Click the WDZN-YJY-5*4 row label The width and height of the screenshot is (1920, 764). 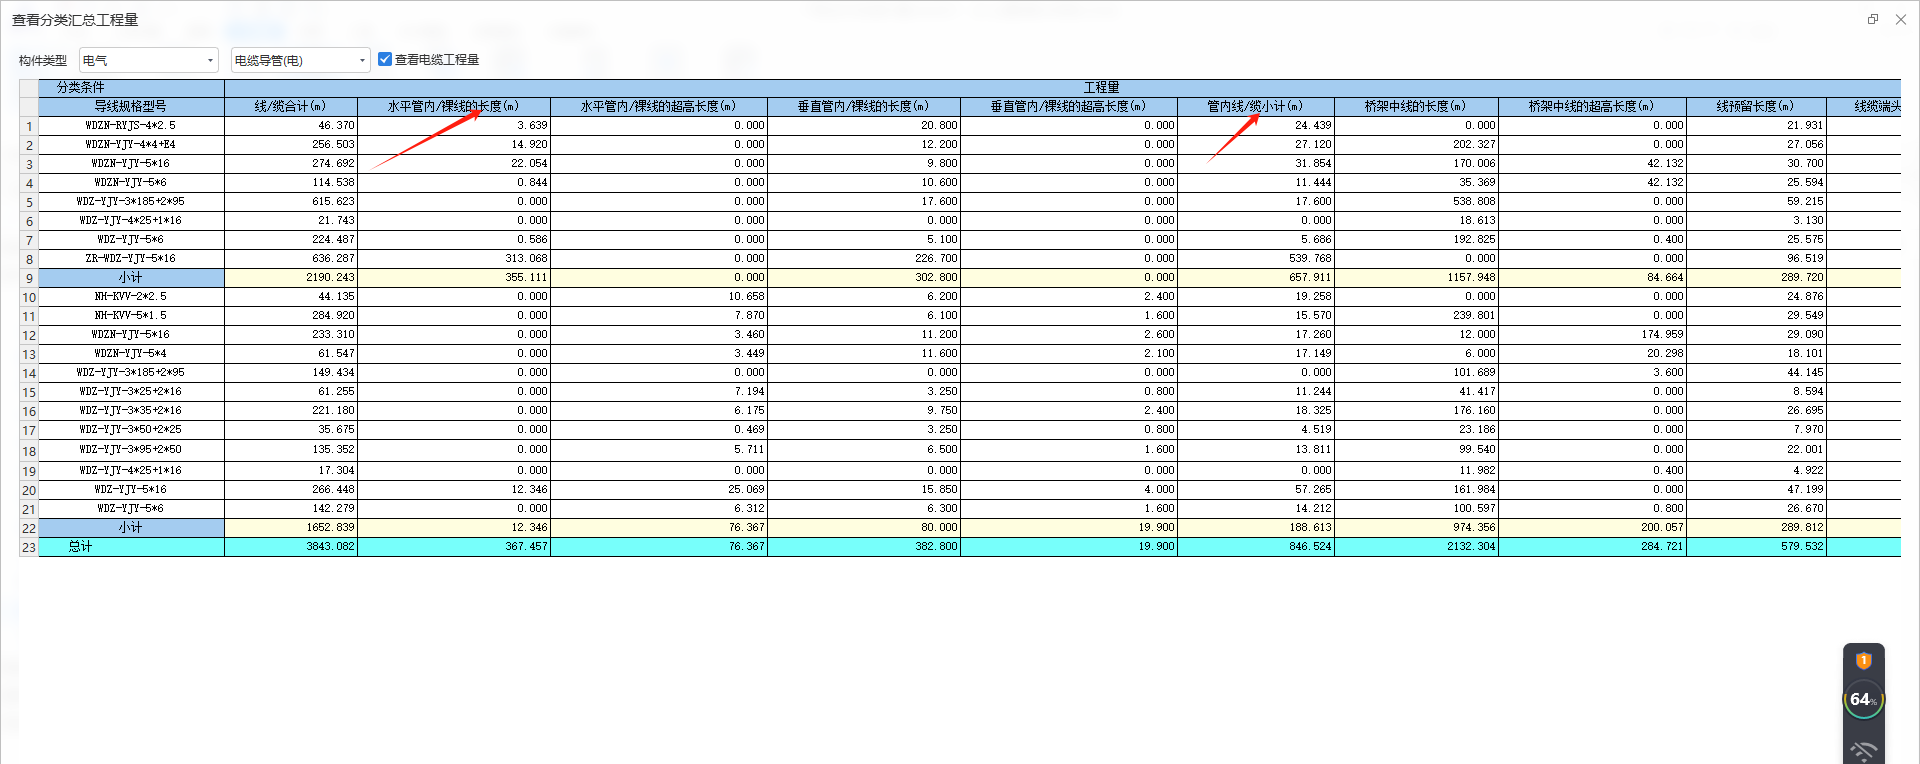click(131, 354)
